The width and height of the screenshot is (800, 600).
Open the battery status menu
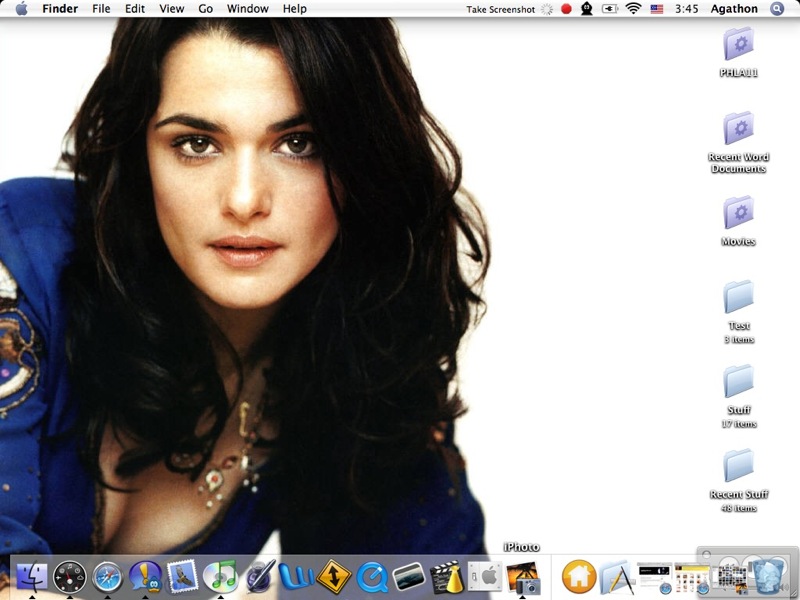pyautogui.click(x=609, y=9)
